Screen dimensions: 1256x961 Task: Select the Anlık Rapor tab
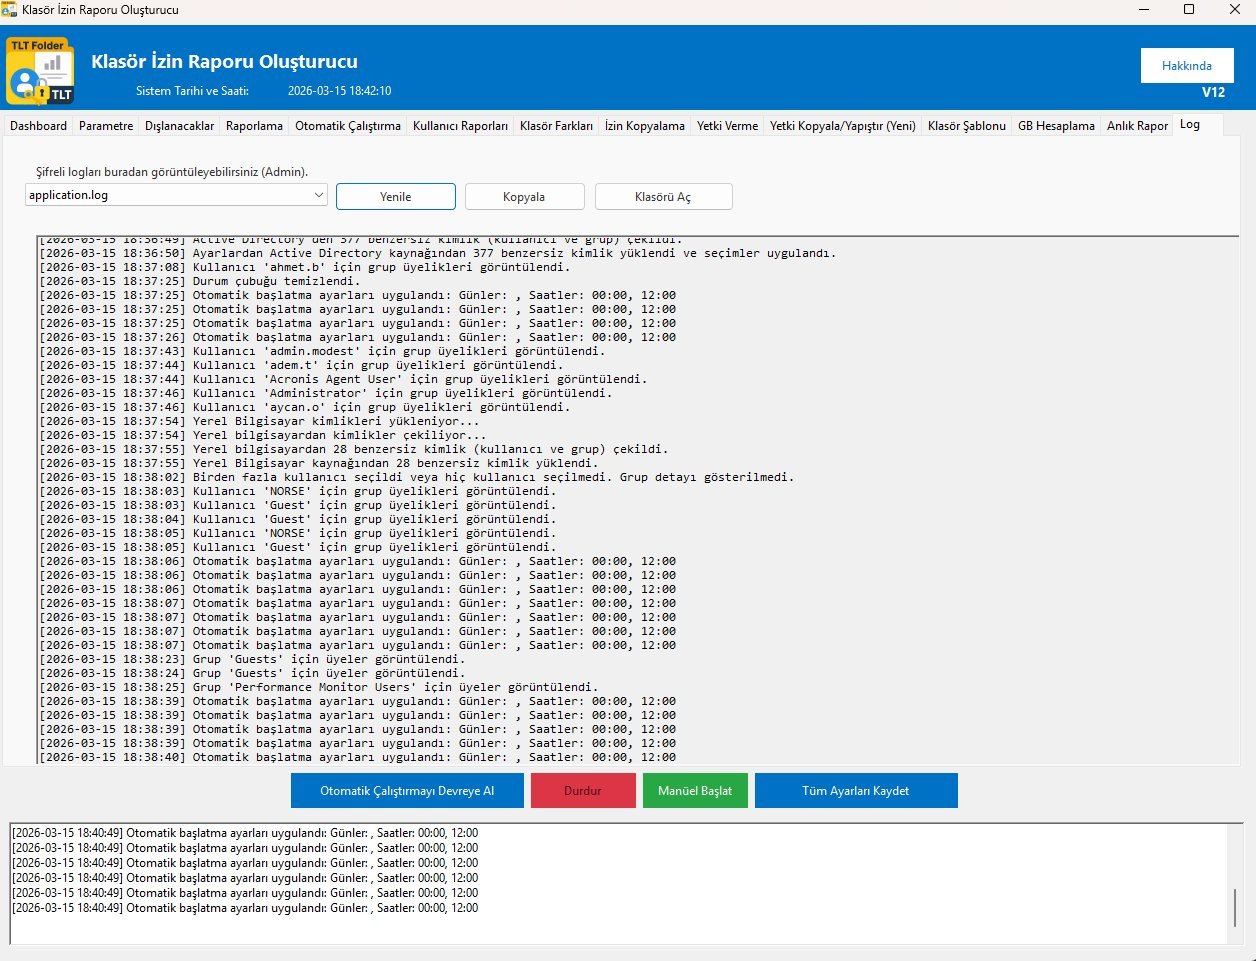[x=1137, y=126]
